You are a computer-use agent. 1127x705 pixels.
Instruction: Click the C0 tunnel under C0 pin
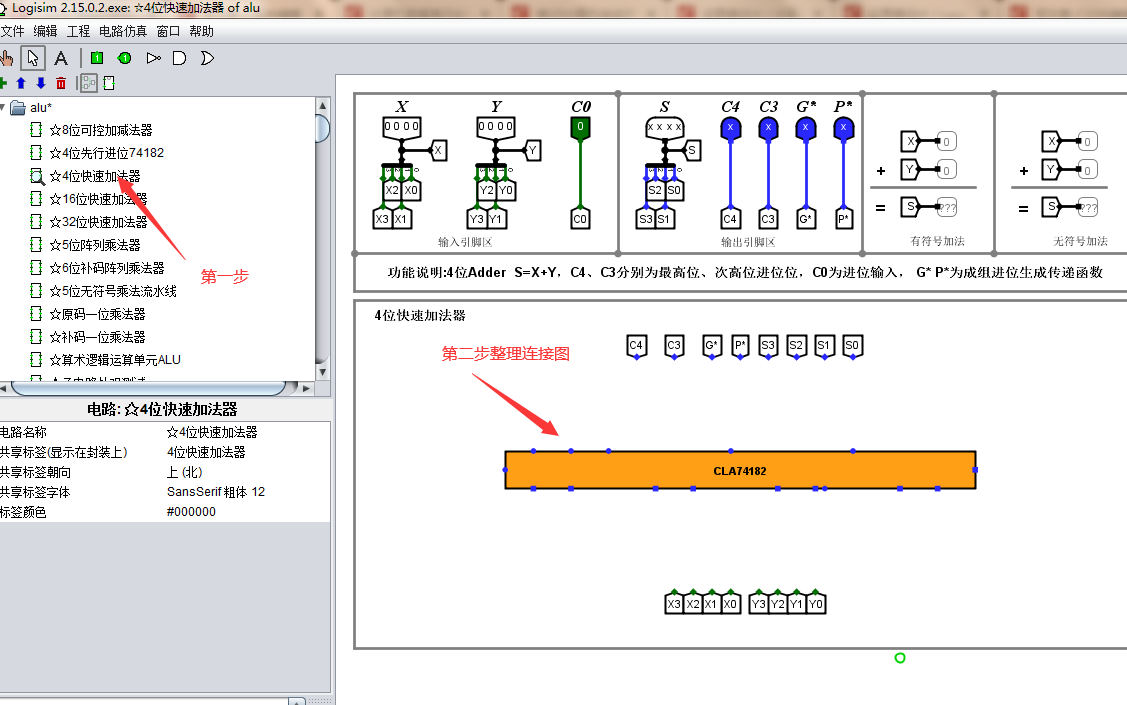580,218
